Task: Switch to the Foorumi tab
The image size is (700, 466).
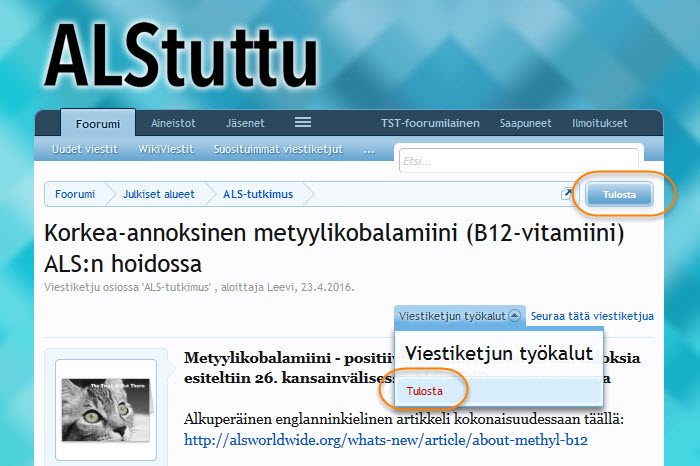Action: click(x=97, y=124)
